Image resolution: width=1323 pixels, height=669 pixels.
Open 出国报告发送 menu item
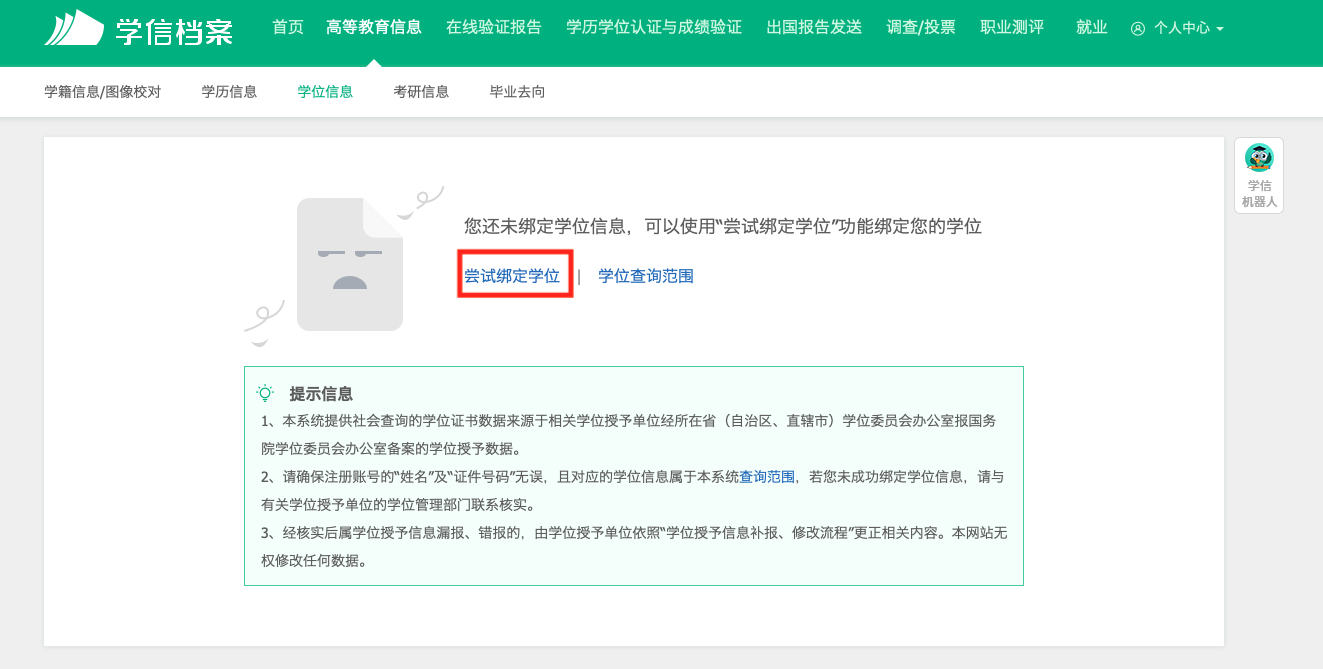click(x=814, y=28)
